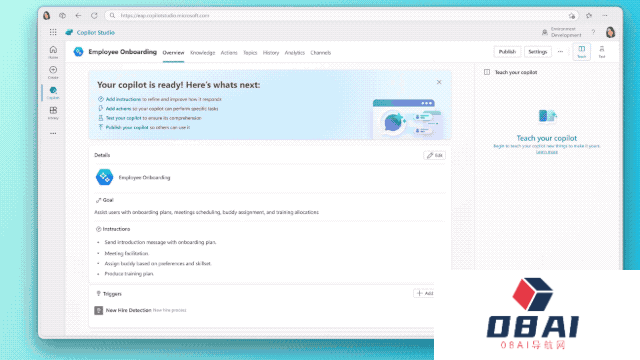The height and width of the screenshot is (360, 640).
Task: Click the Add instructions link
Action: pyautogui.click(x=123, y=99)
